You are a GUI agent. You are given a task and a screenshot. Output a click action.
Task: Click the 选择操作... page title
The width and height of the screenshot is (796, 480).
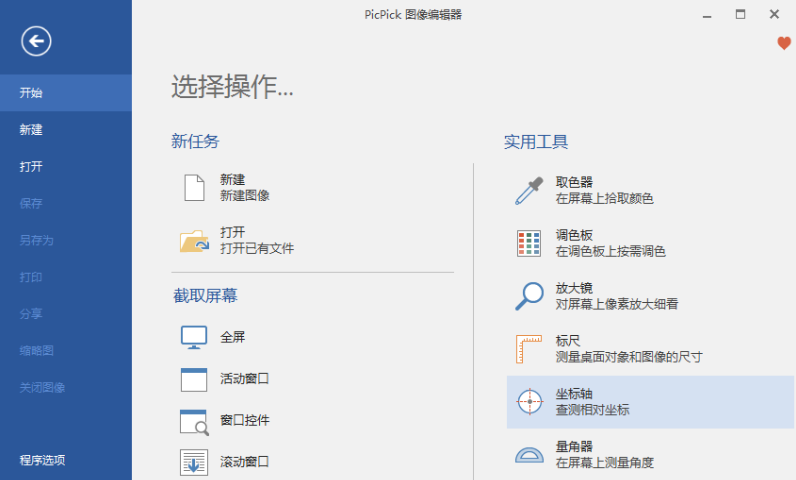pyautogui.click(x=232, y=86)
